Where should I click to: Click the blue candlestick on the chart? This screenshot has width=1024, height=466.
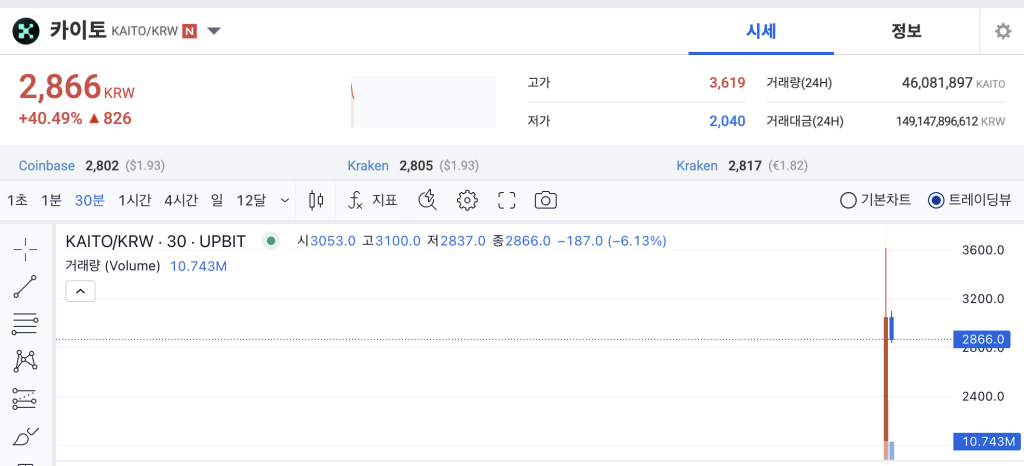pos(892,327)
